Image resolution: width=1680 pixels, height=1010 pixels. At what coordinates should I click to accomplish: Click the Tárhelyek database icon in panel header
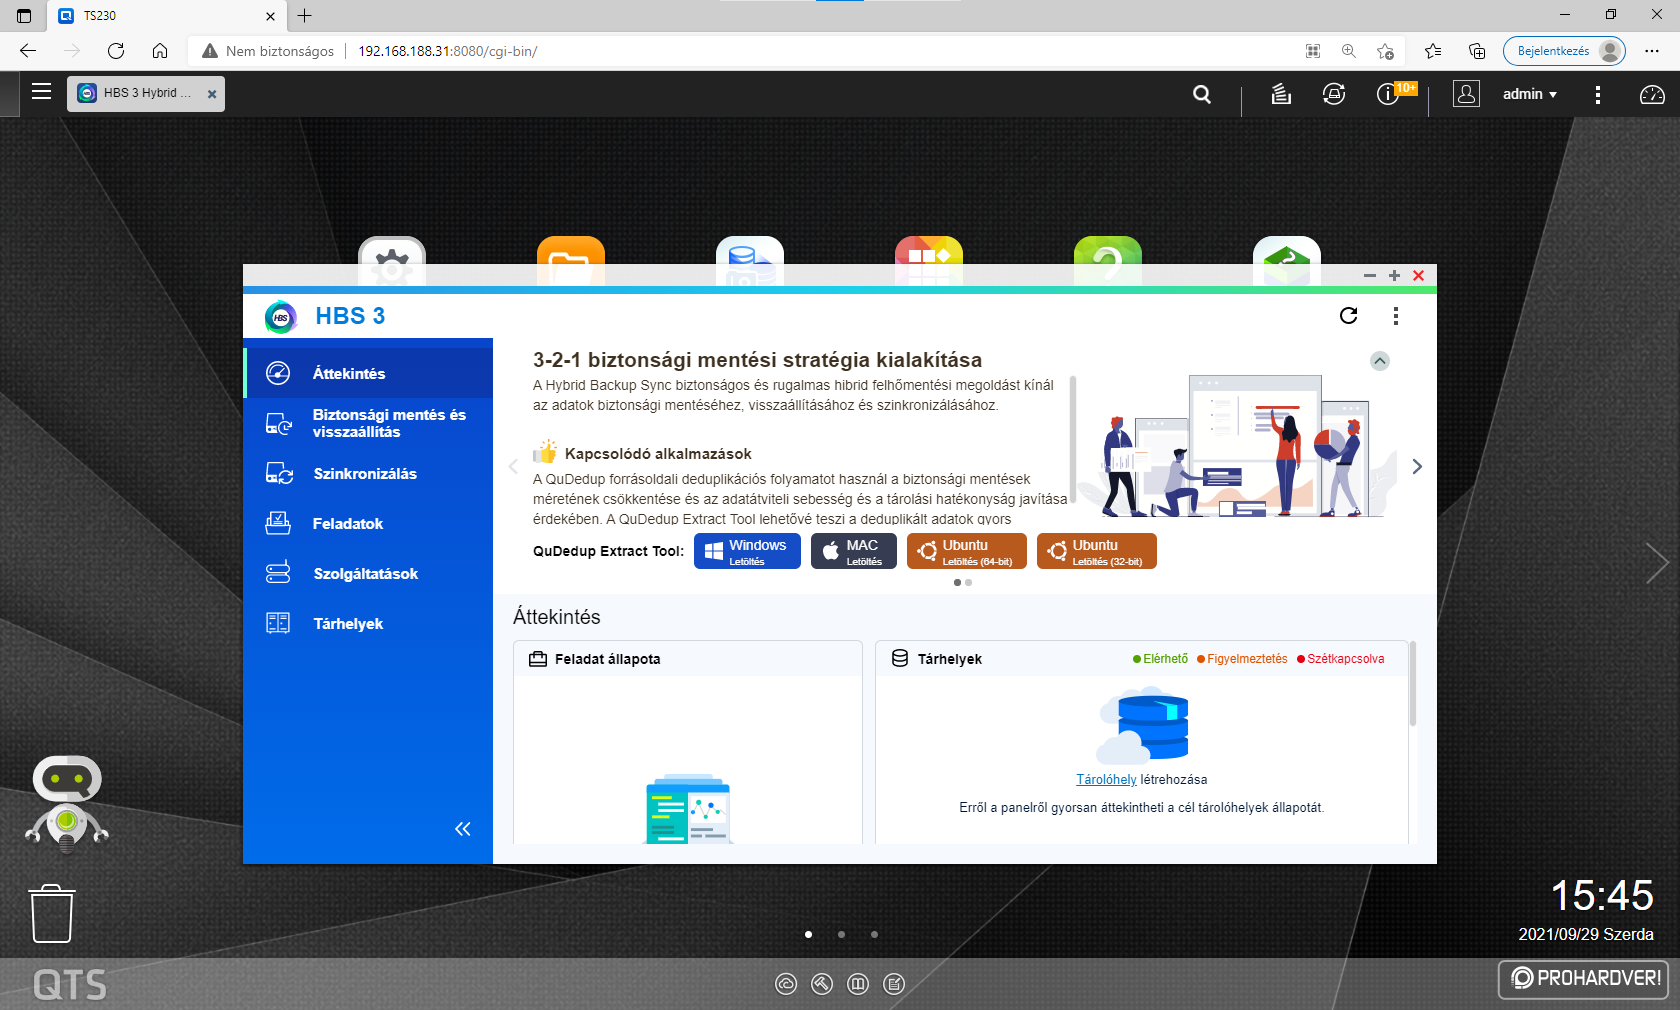[900, 658]
